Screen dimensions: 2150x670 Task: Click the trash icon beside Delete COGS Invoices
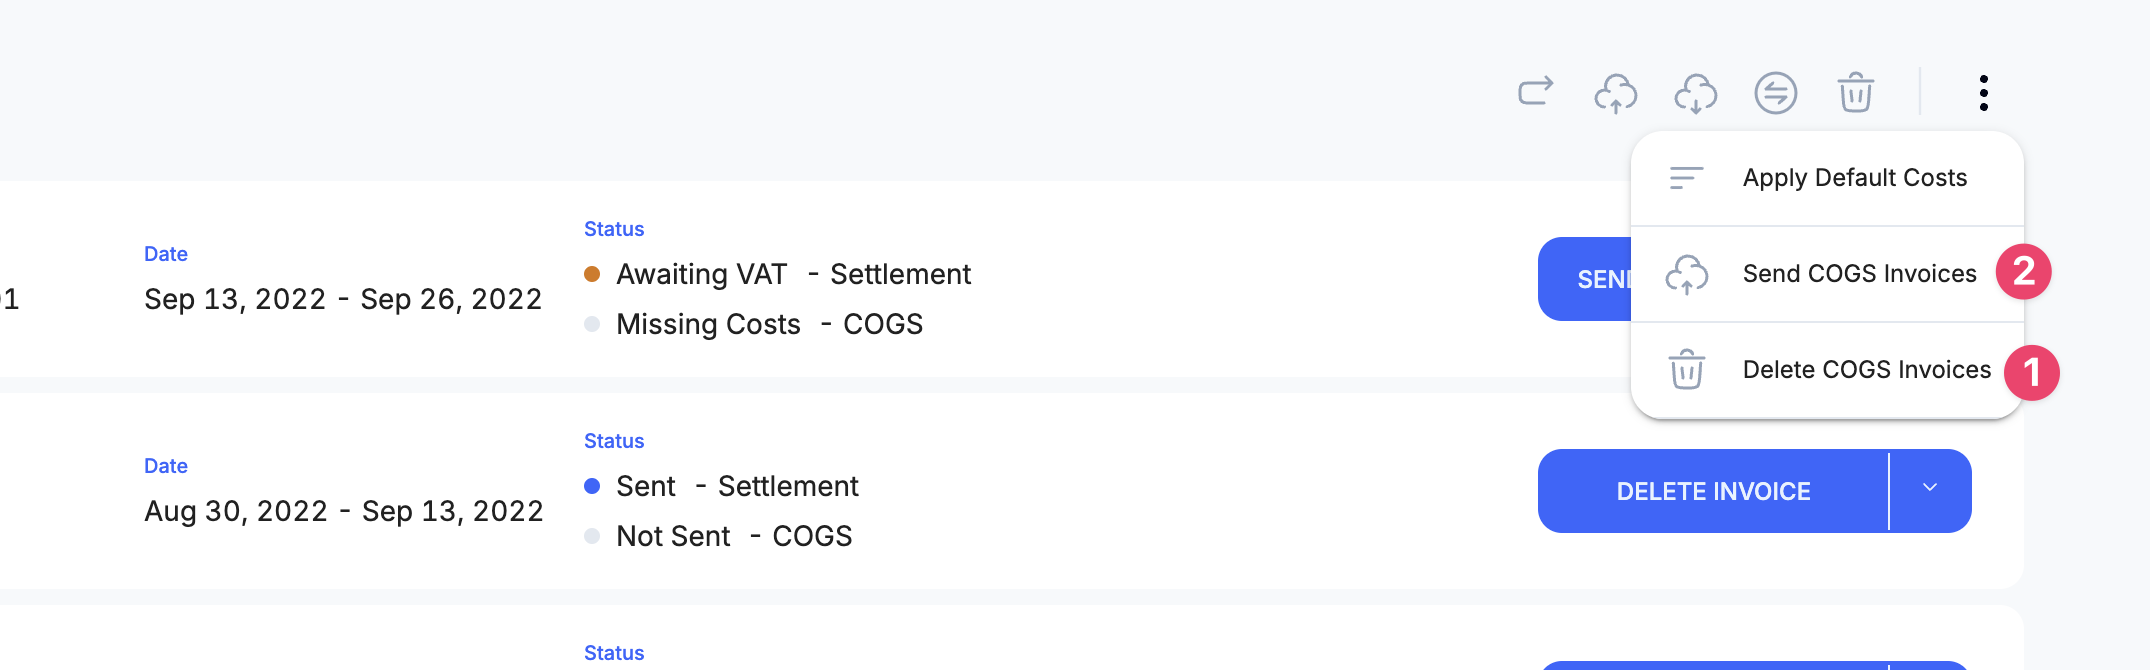click(x=1686, y=369)
